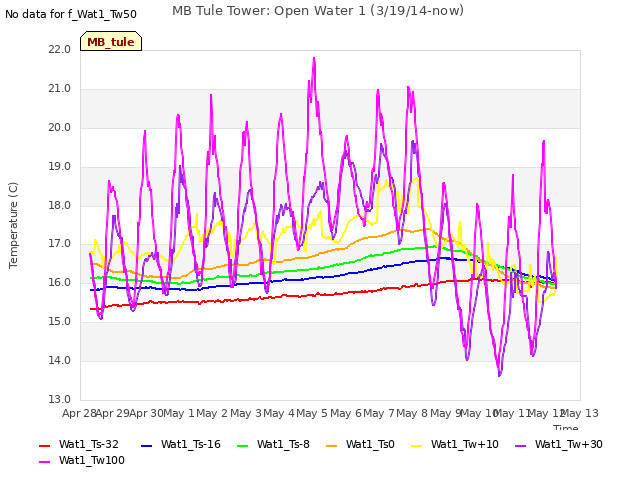Click the 'No data for f_Wat1_Tw50' notice
The height and width of the screenshot is (480, 640).
71,14
